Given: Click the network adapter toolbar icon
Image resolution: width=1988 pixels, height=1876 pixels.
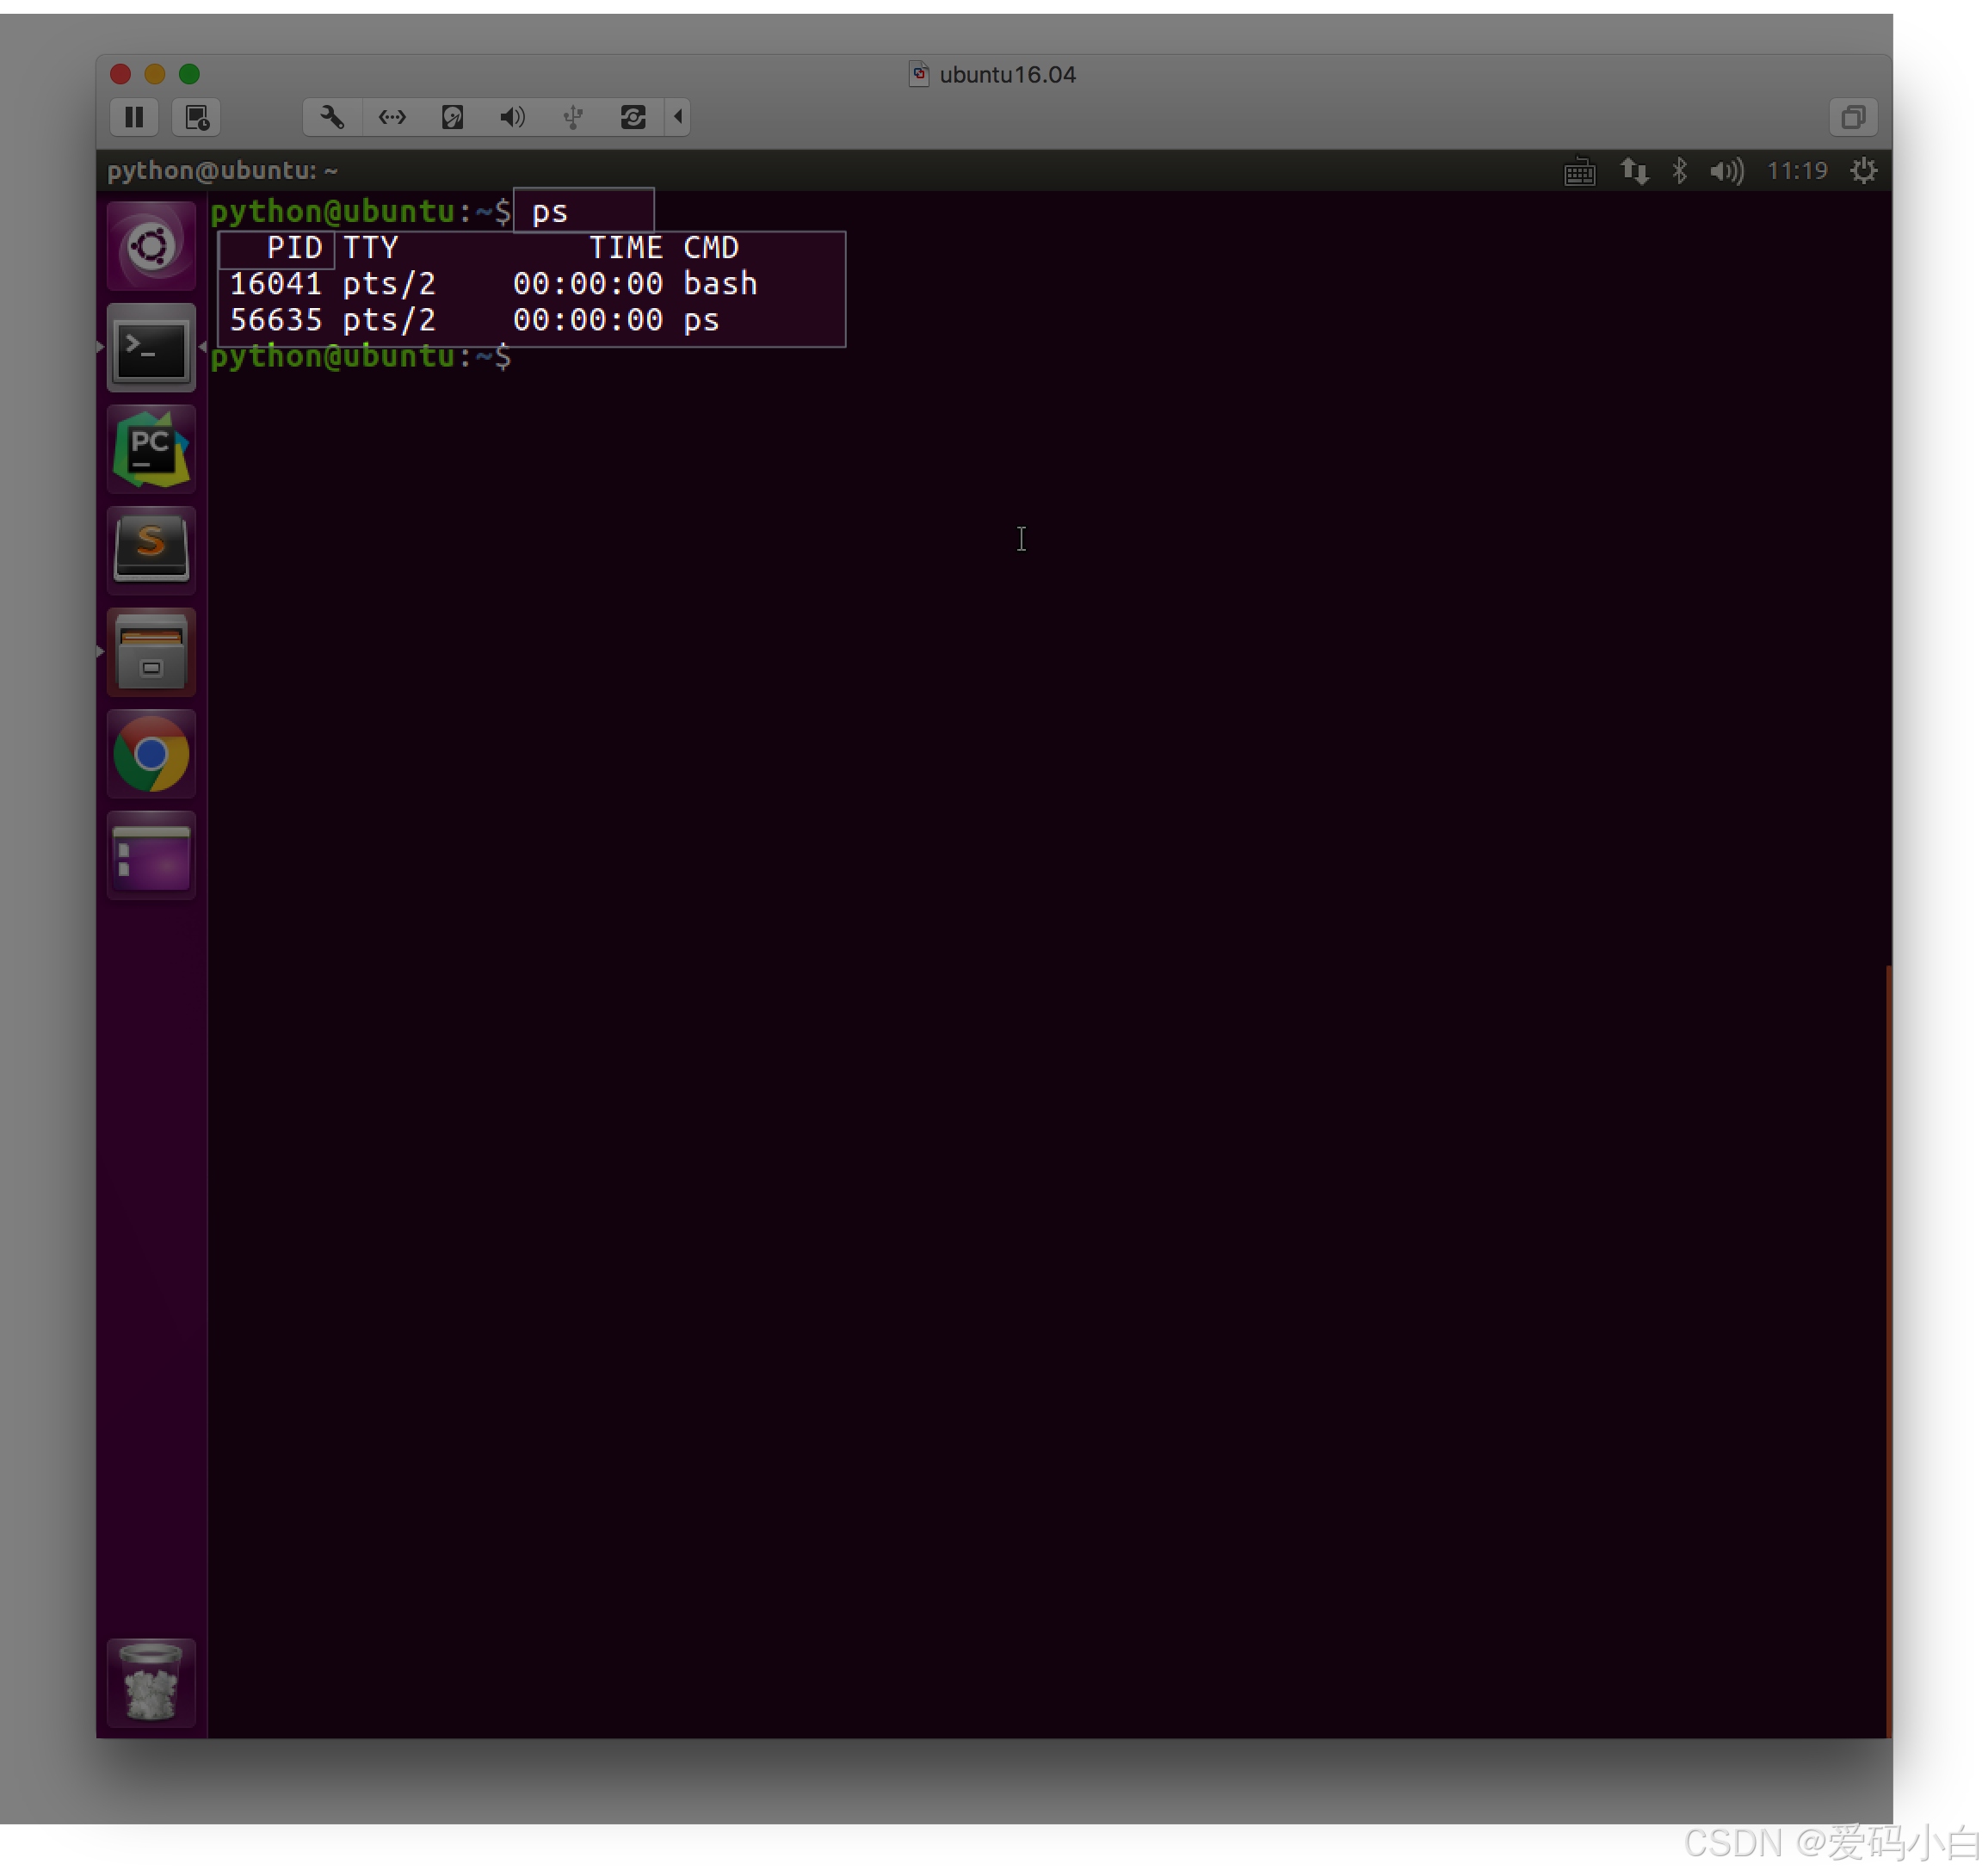Looking at the screenshot, I should [x=392, y=117].
